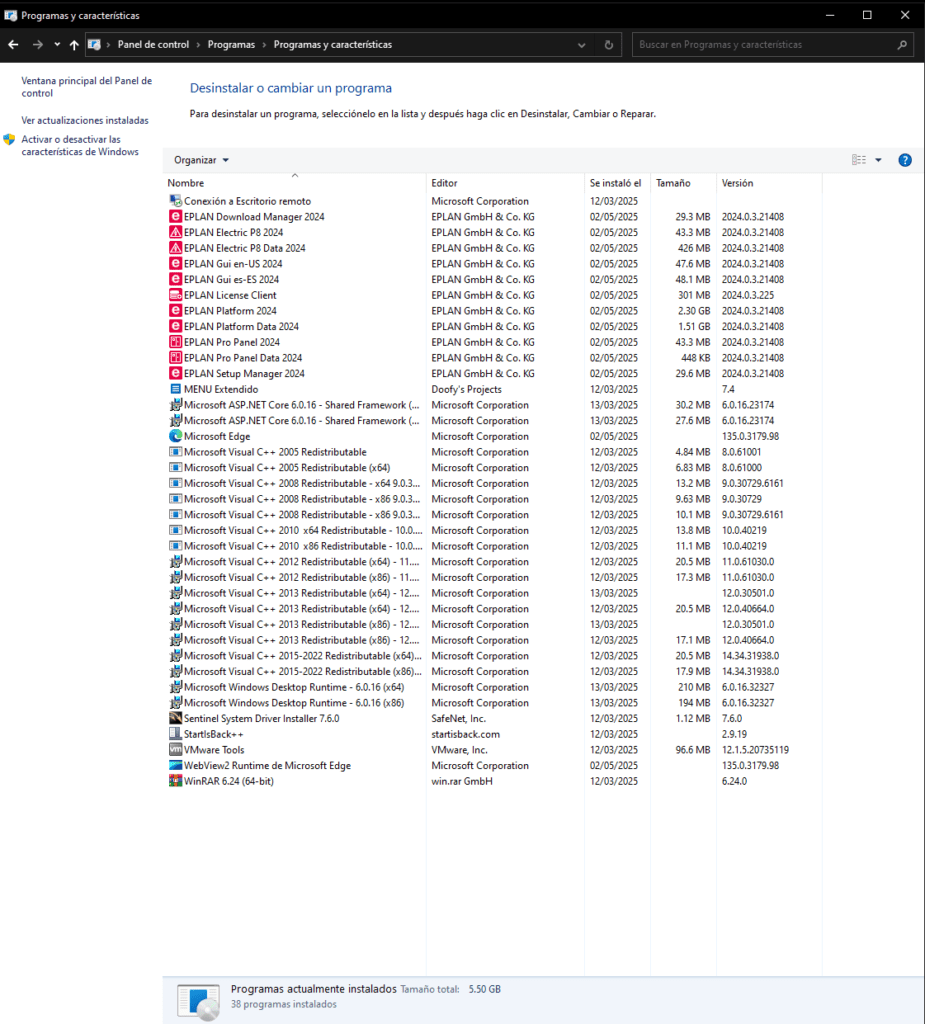The width and height of the screenshot is (925, 1024).
Task: Sort by the Tamaño column header
Action: pyautogui.click(x=673, y=183)
